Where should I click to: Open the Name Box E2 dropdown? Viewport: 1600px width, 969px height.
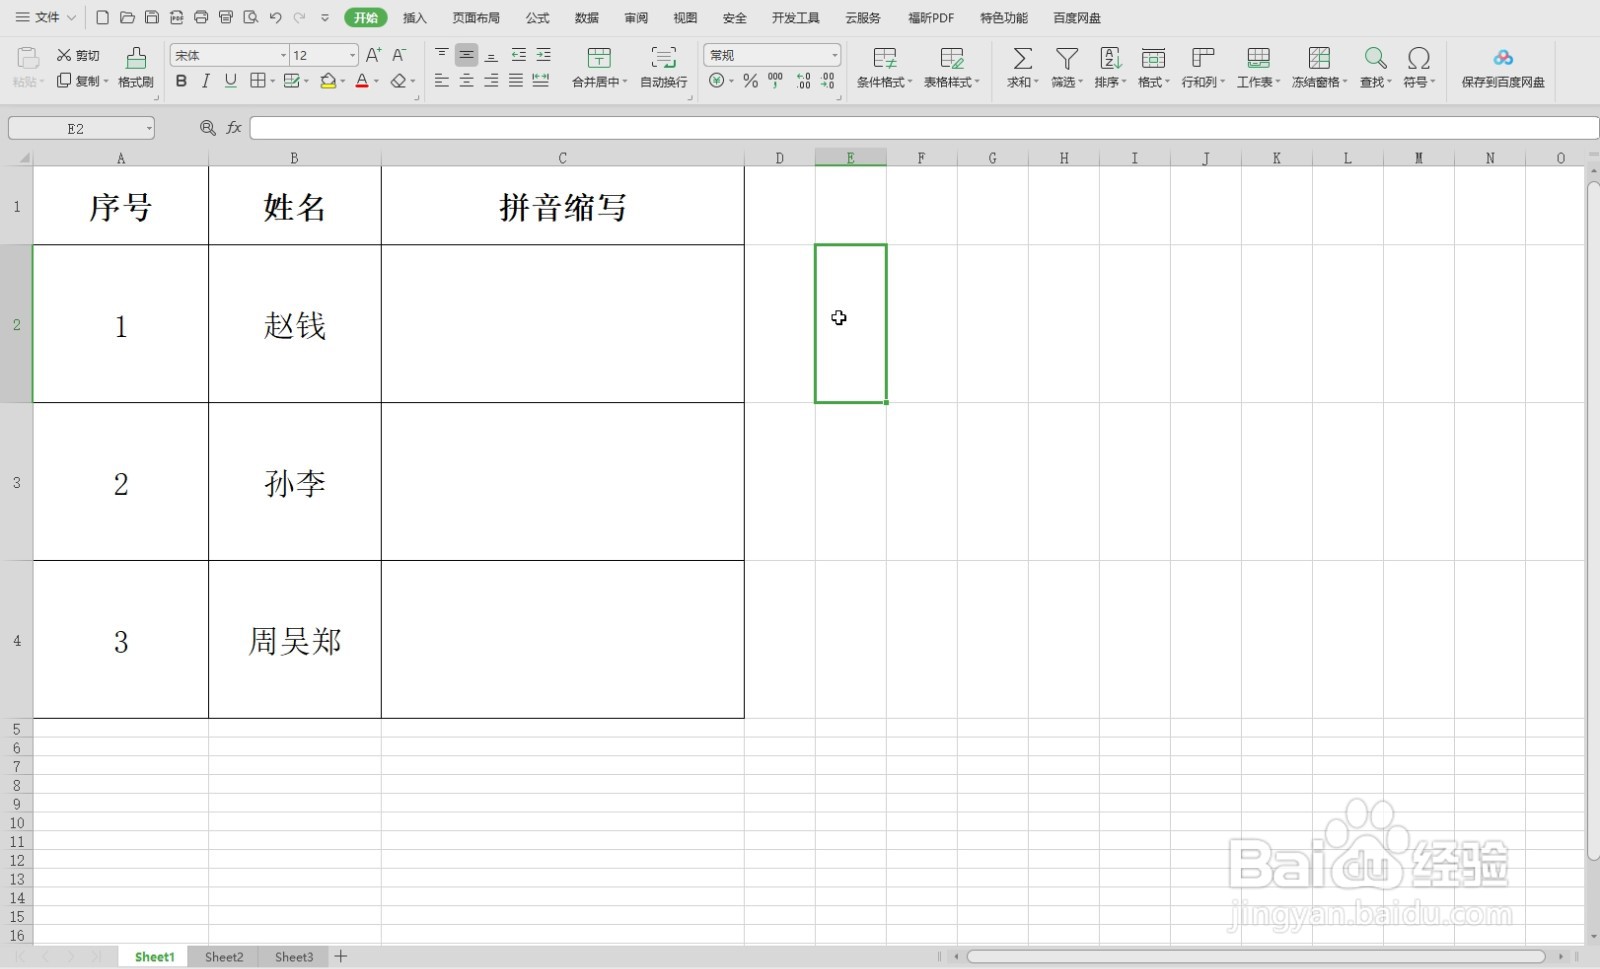point(149,128)
